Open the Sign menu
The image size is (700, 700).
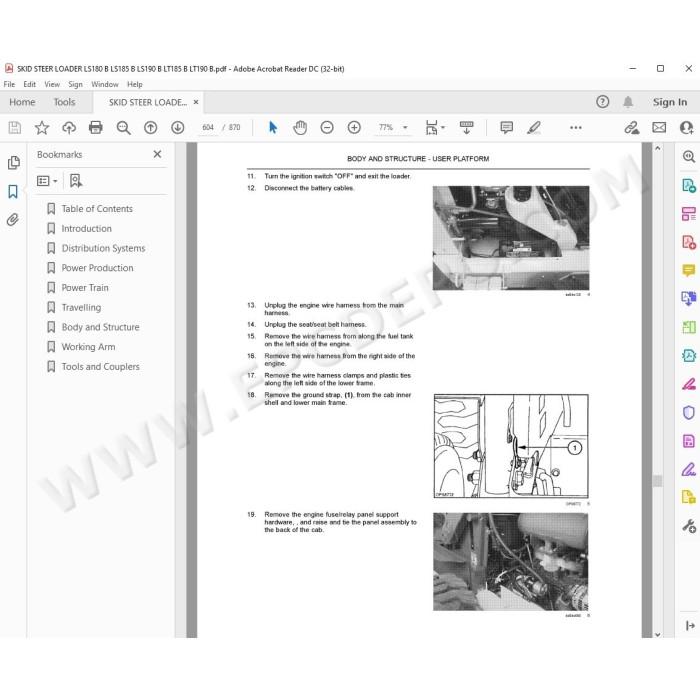pyautogui.click(x=75, y=84)
